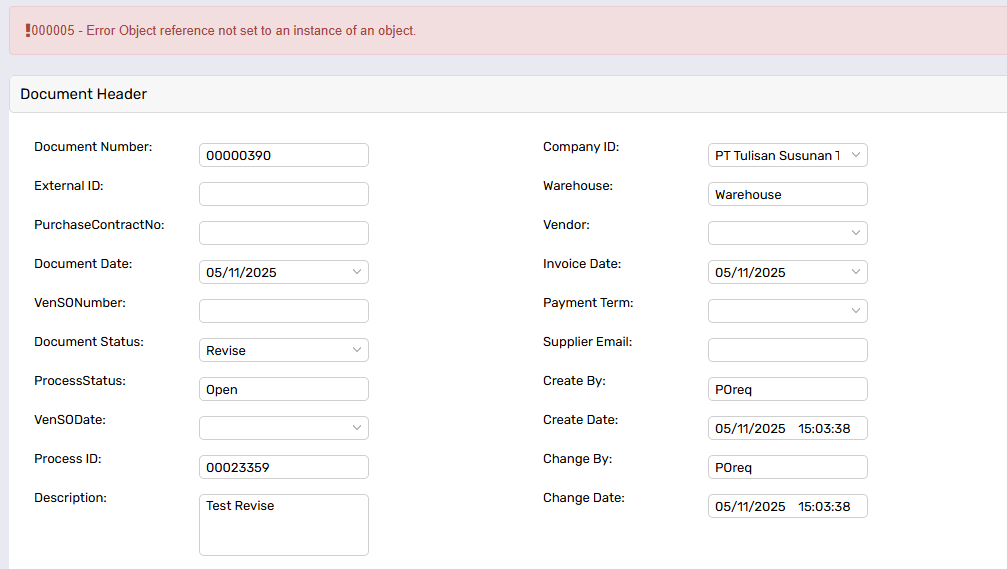Click into the External ID field
This screenshot has height=569, width=1007.
coord(284,194)
